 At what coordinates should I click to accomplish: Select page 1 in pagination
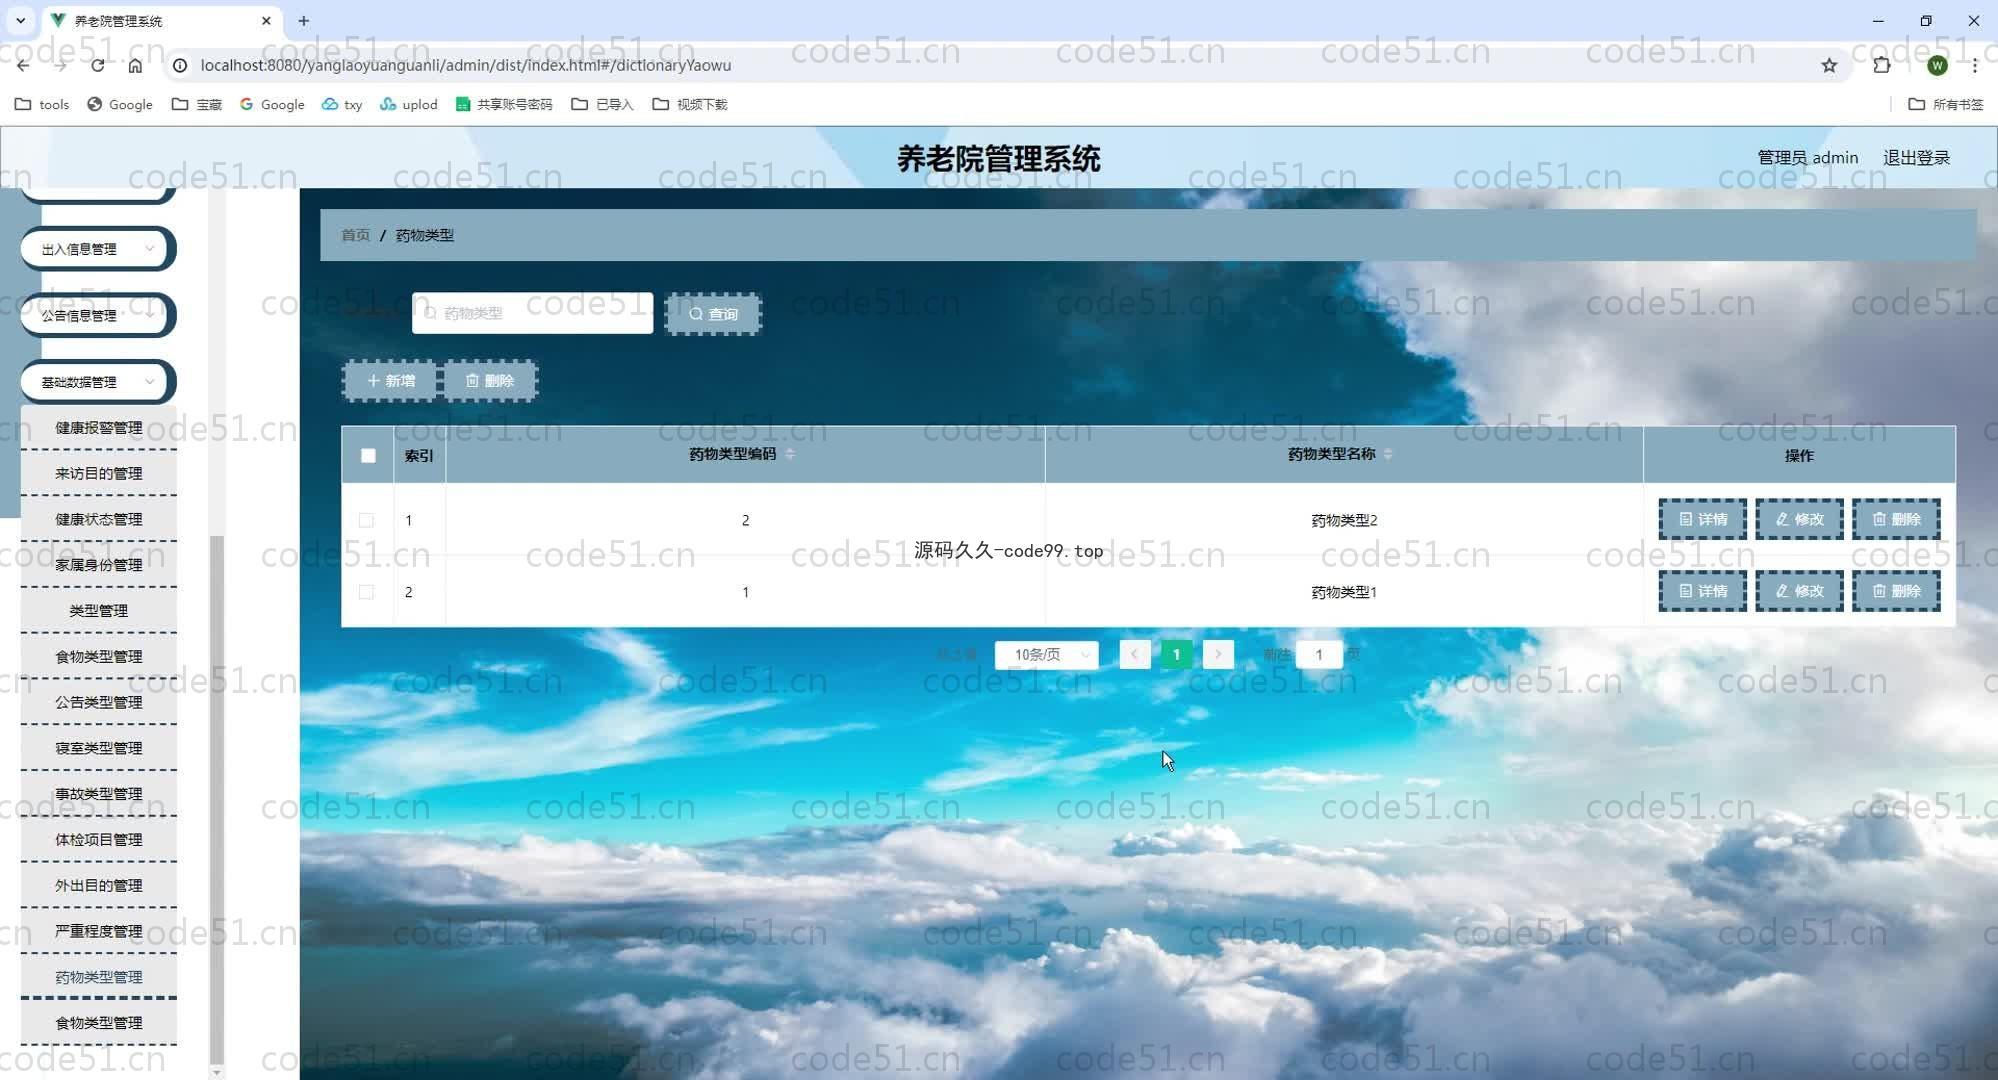1176,655
